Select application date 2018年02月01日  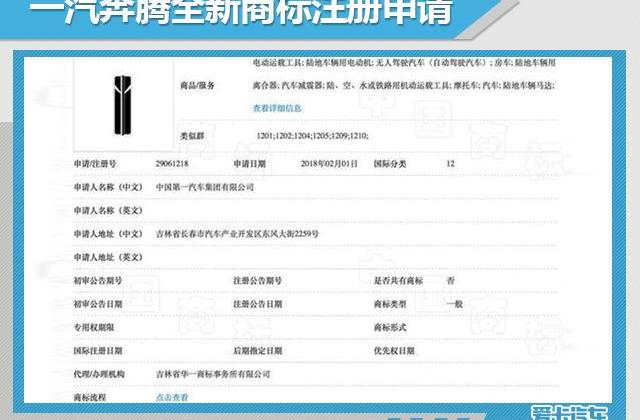tap(329, 164)
